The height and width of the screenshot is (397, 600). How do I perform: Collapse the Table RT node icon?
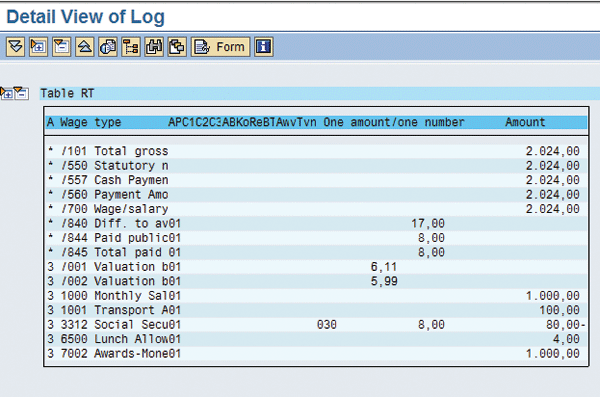pyautogui.click(x=21, y=93)
